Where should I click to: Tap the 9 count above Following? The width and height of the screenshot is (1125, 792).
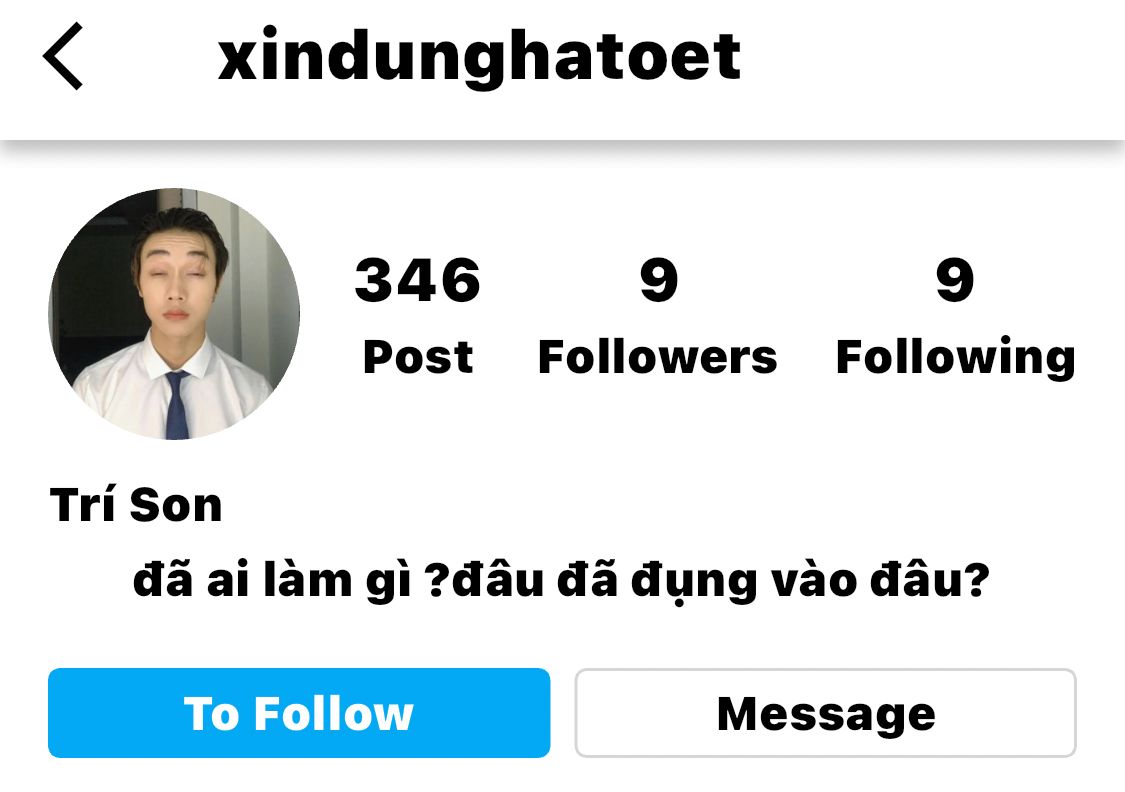tap(955, 280)
